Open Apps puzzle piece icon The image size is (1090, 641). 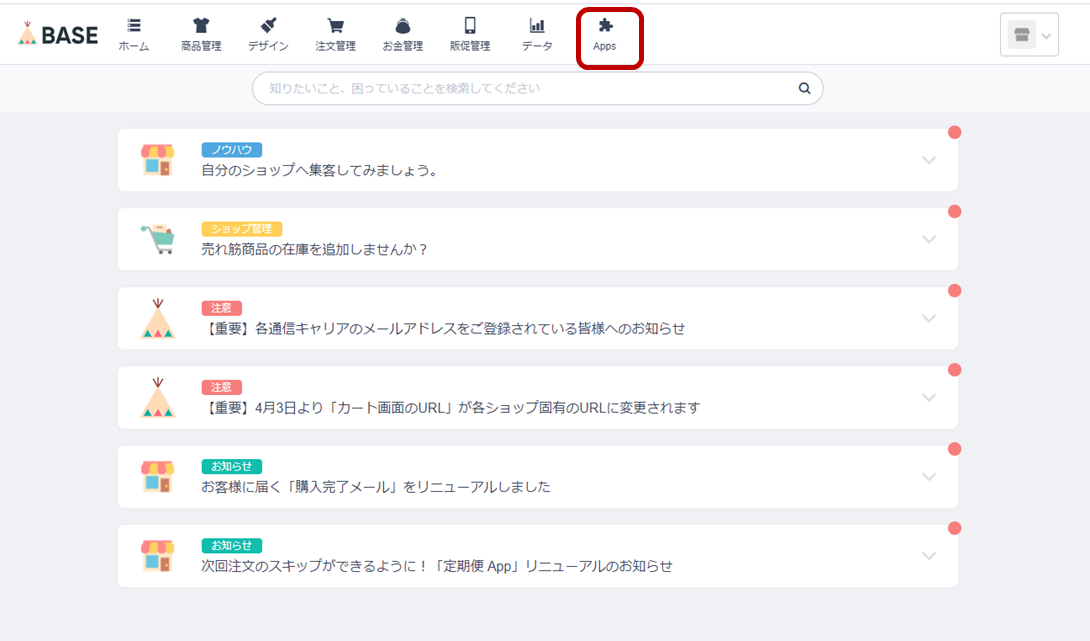(605, 26)
